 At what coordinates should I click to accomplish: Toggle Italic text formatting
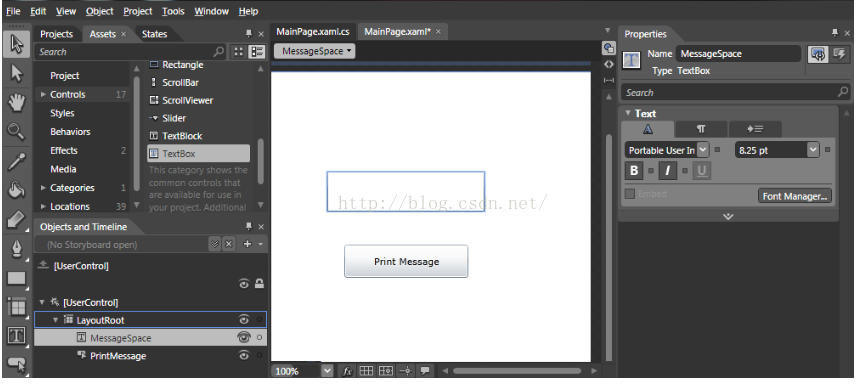click(x=667, y=171)
